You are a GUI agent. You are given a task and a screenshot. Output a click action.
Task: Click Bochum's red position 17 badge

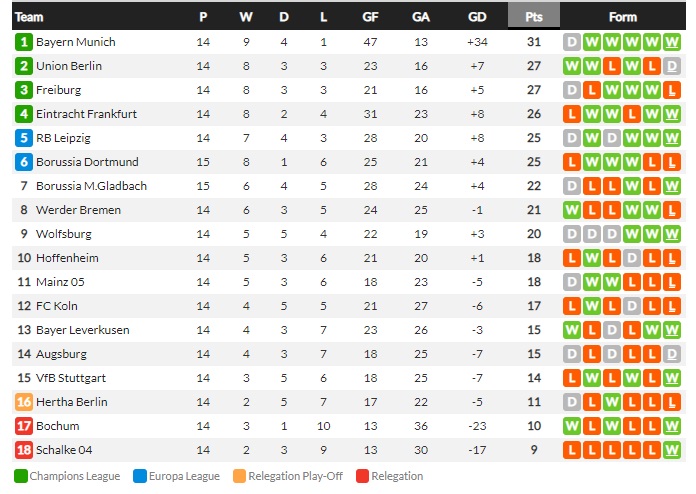24,426
